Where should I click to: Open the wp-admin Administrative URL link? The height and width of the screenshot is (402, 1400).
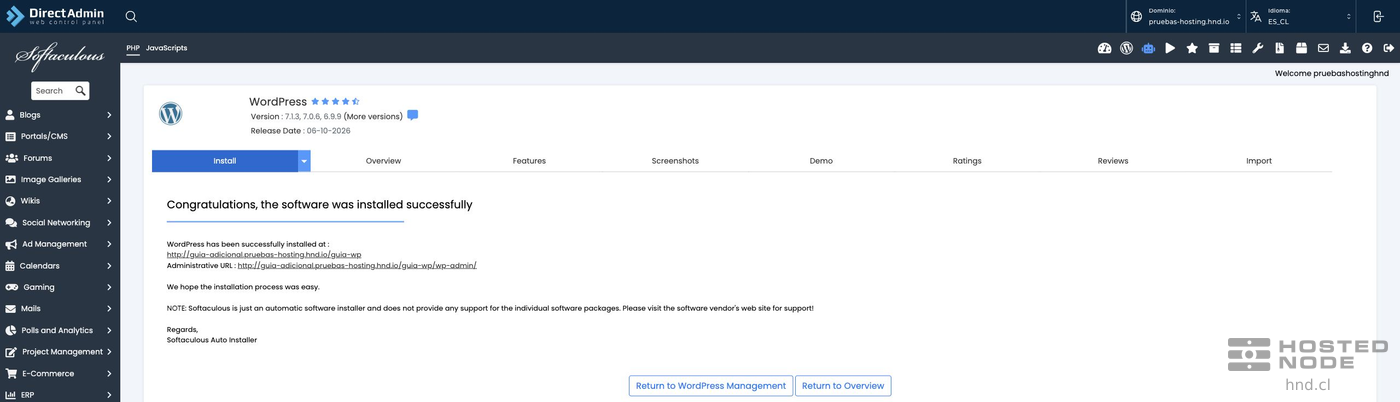[x=357, y=266]
